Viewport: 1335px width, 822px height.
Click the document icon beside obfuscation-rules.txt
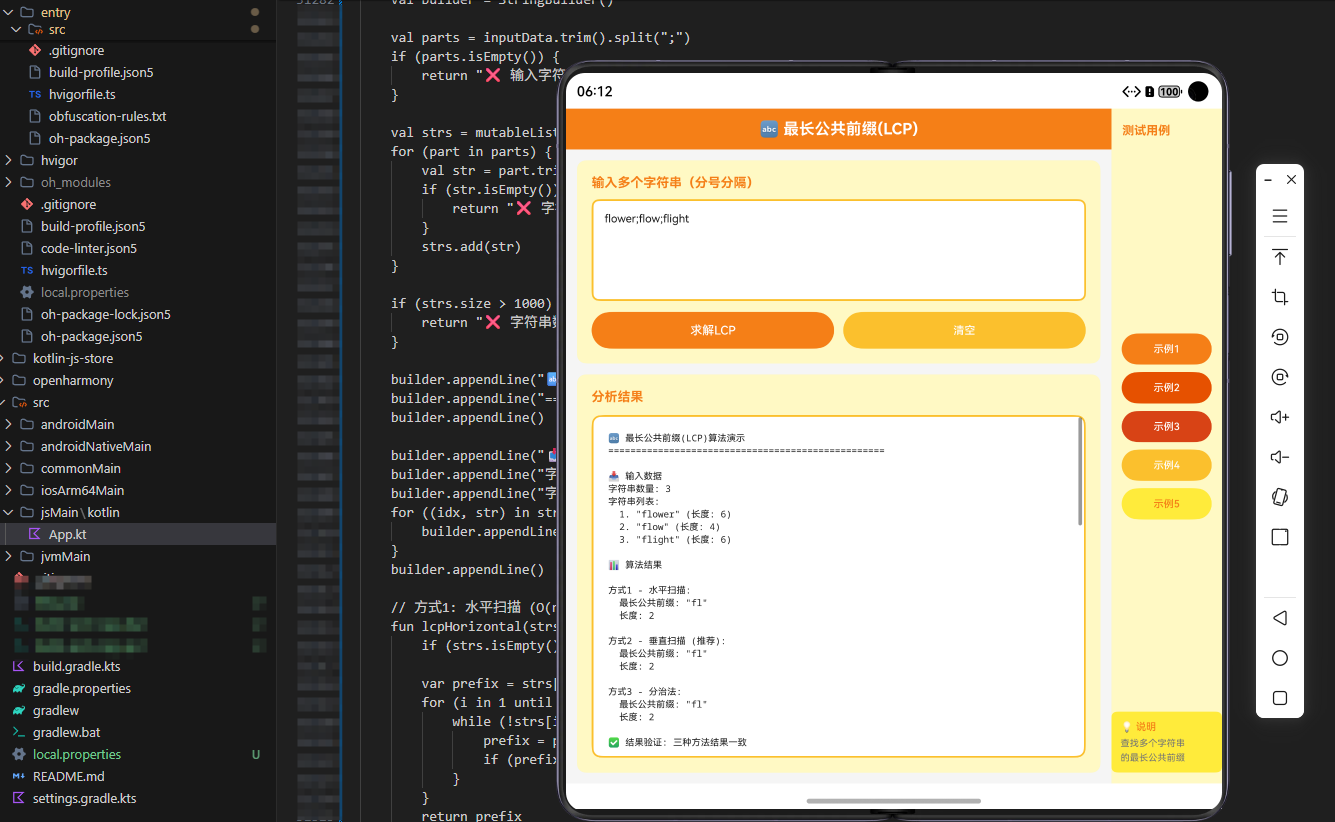35,116
